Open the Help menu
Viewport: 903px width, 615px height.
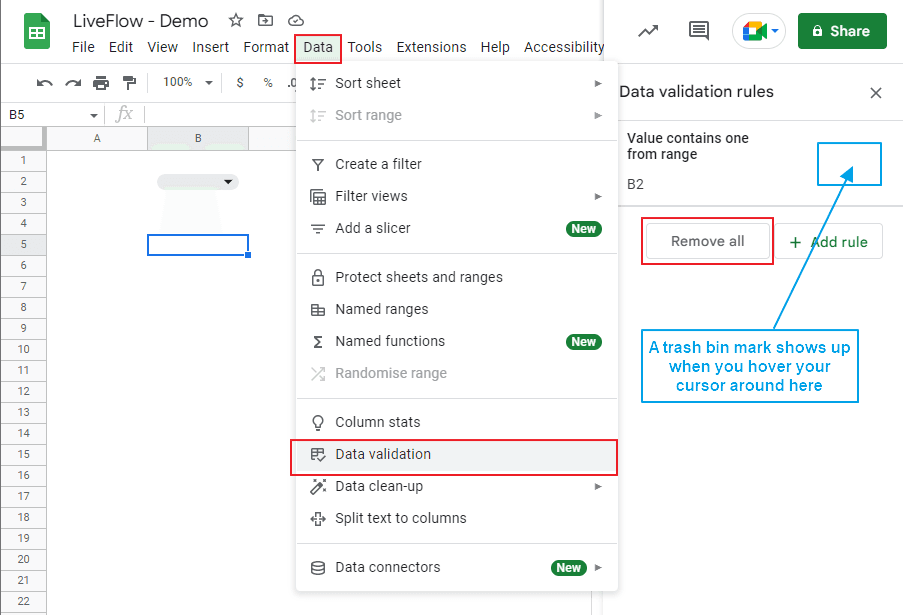[495, 47]
